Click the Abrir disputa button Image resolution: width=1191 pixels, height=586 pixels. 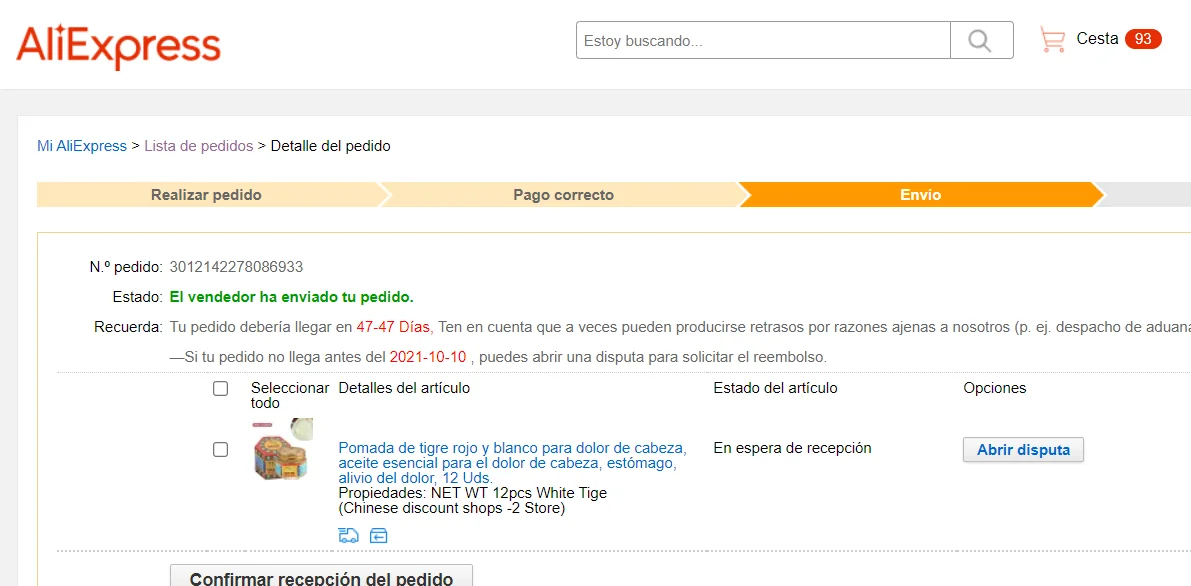tap(1023, 450)
